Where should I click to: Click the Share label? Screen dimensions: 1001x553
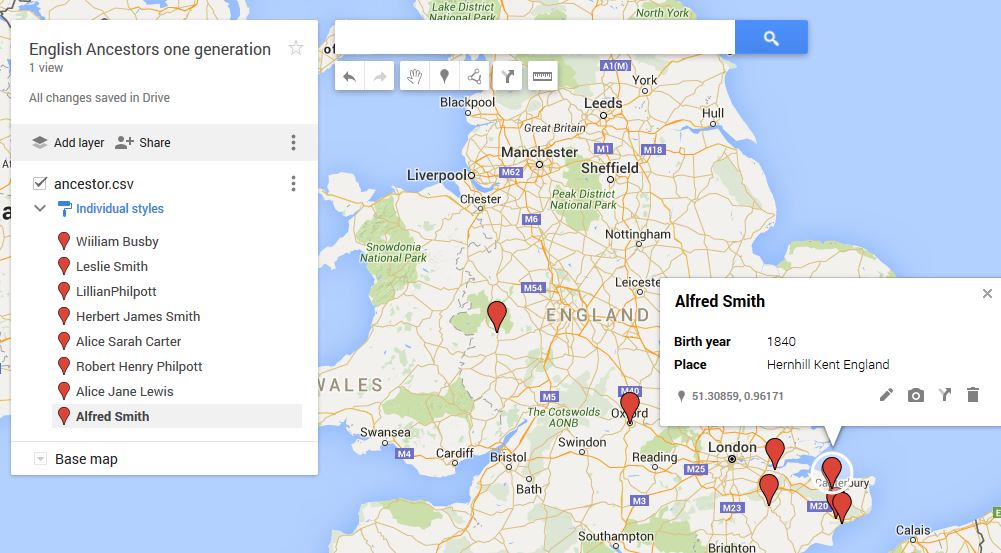154,143
